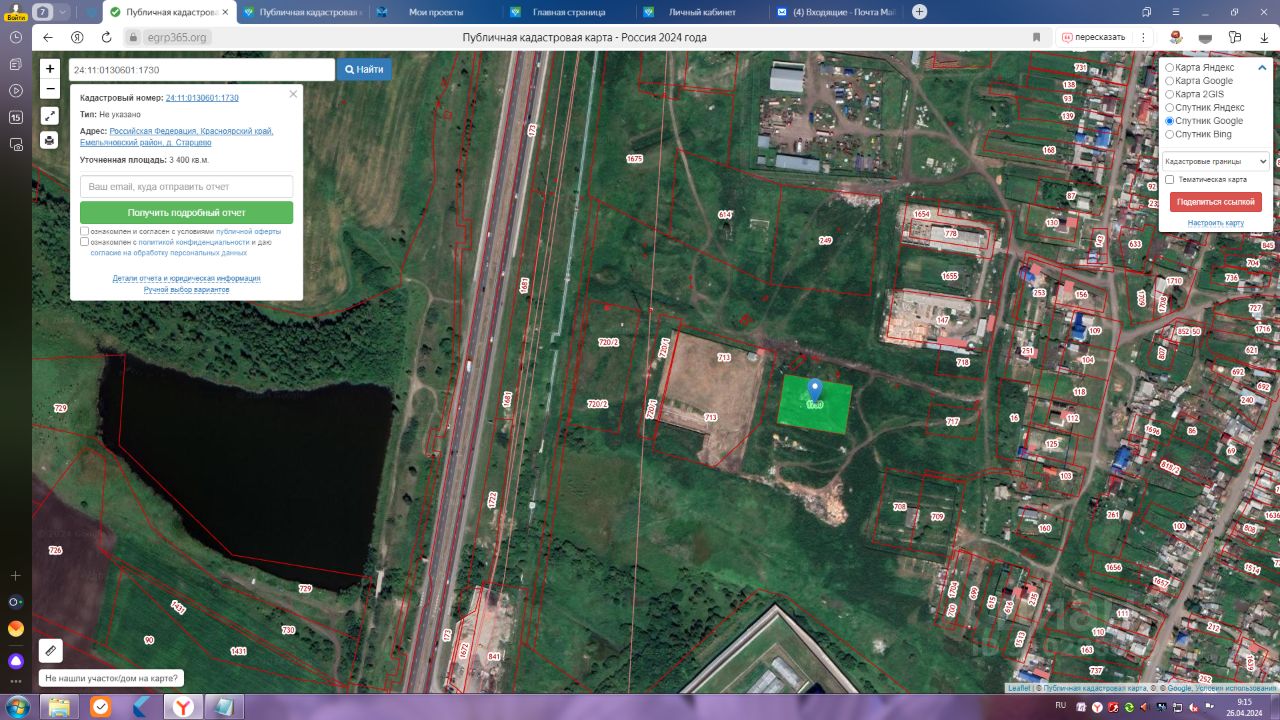Click the site lock security icon

click(x=133, y=37)
